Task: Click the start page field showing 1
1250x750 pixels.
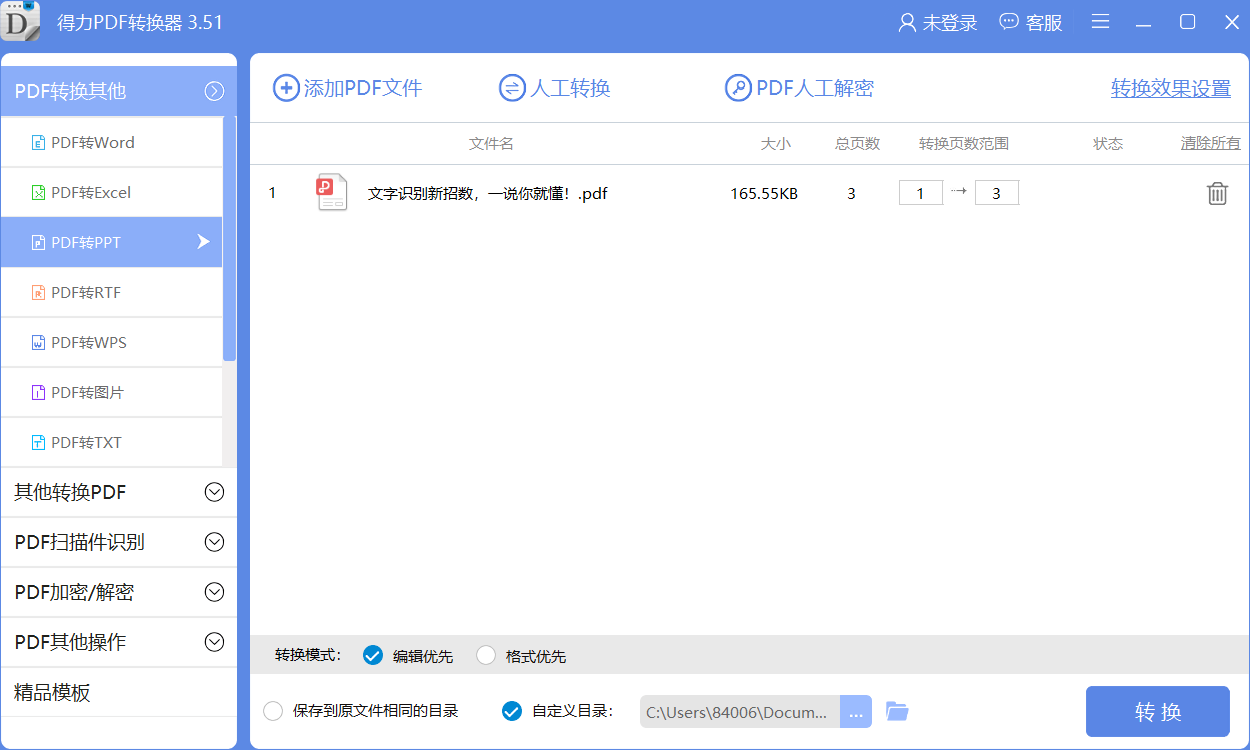Action: 921,193
